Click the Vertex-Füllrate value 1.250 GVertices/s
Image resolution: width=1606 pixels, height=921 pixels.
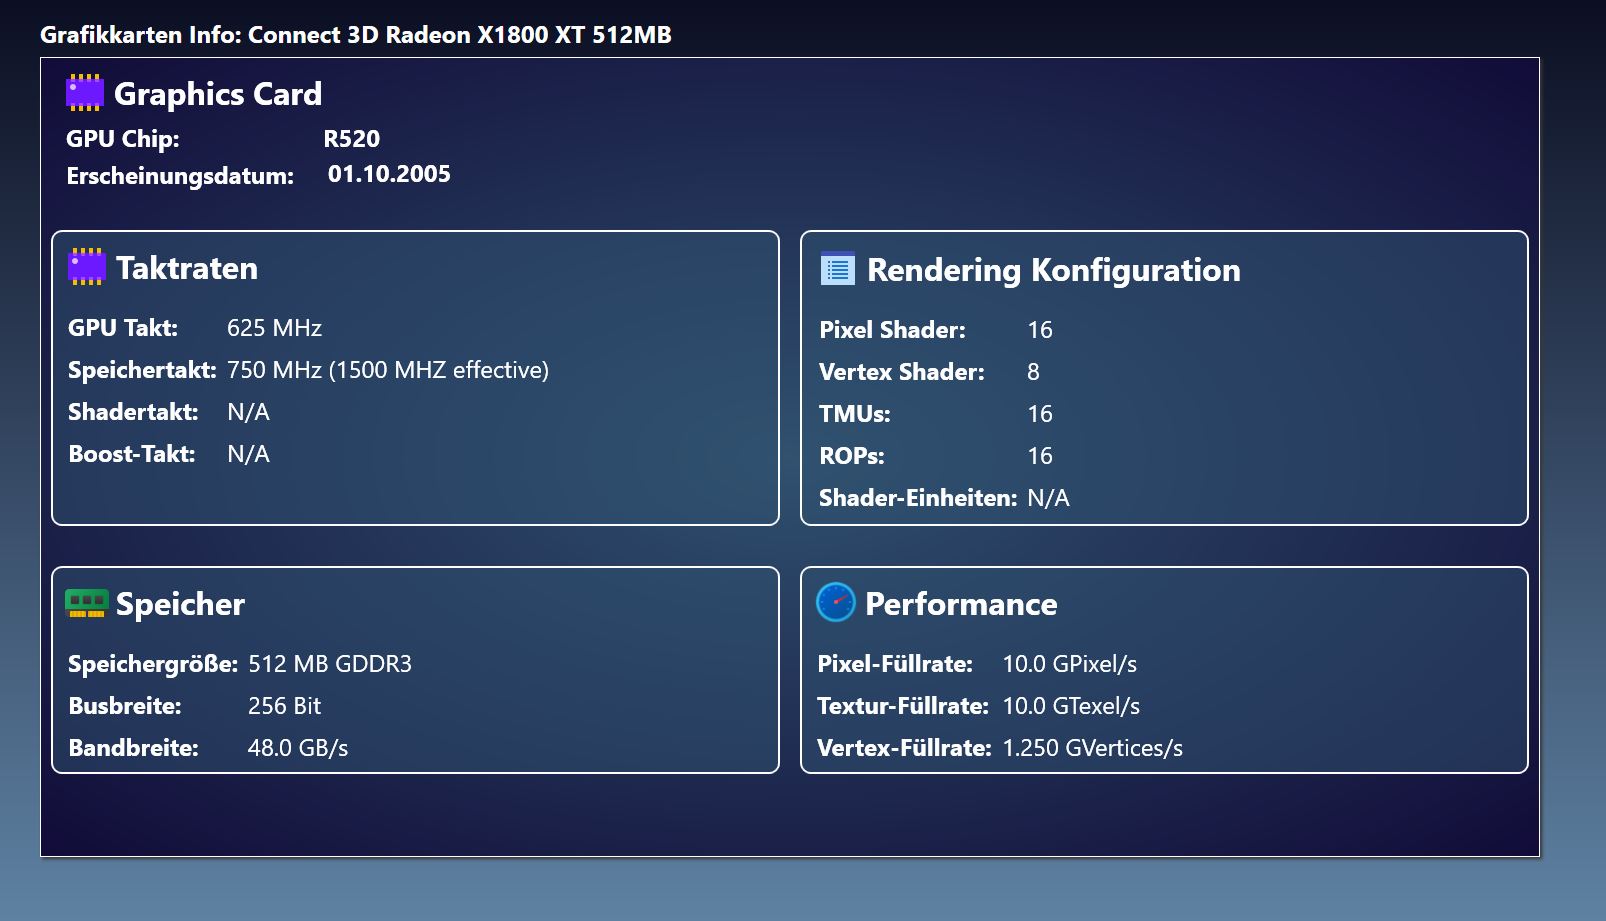[x=1093, y=748]
